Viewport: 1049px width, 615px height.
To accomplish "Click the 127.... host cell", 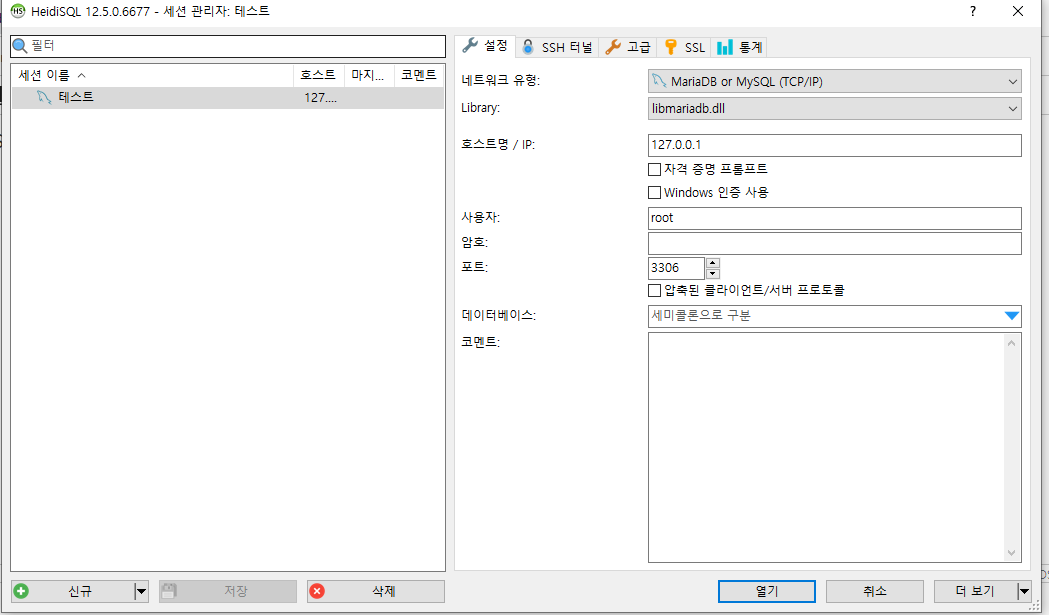I will (320, 98).
